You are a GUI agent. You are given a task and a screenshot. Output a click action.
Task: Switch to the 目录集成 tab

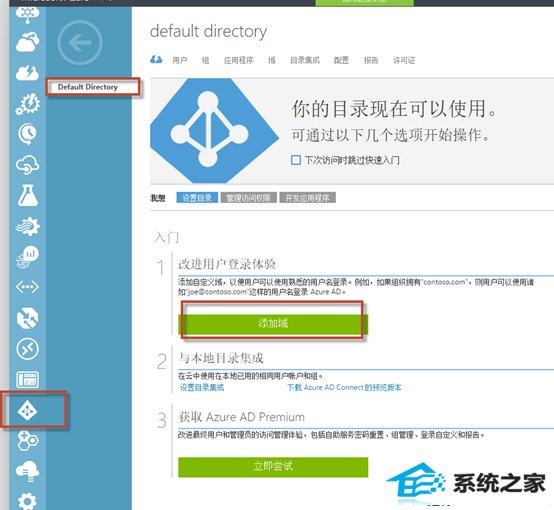(x=305, y=60)
